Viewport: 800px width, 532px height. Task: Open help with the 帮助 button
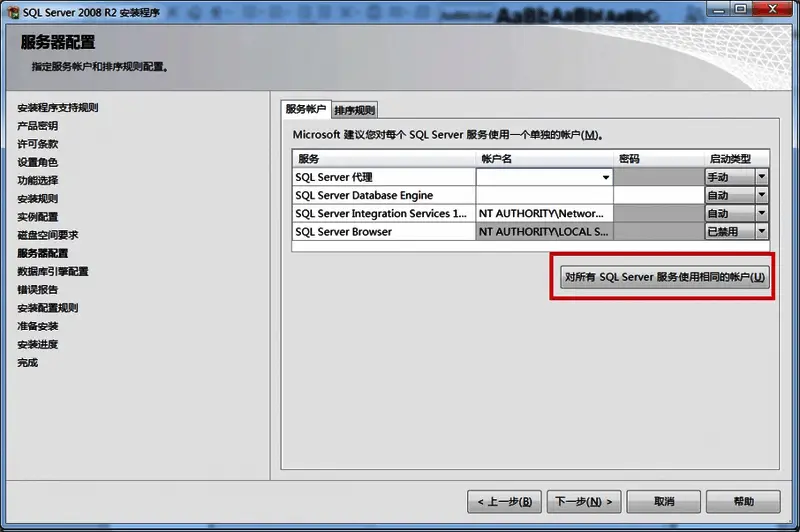[x=743, y=501]
